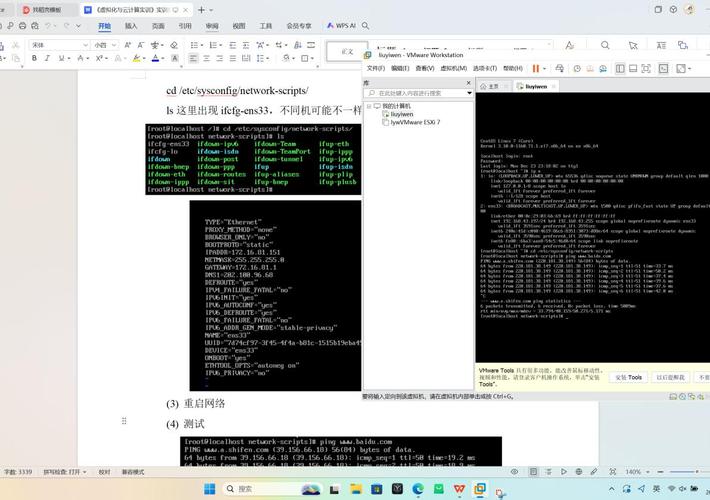Open the VMware pause button dropdown arrow
Image resolution: width=710 pixels, height=500 pixels.
[x=544, y=68]
